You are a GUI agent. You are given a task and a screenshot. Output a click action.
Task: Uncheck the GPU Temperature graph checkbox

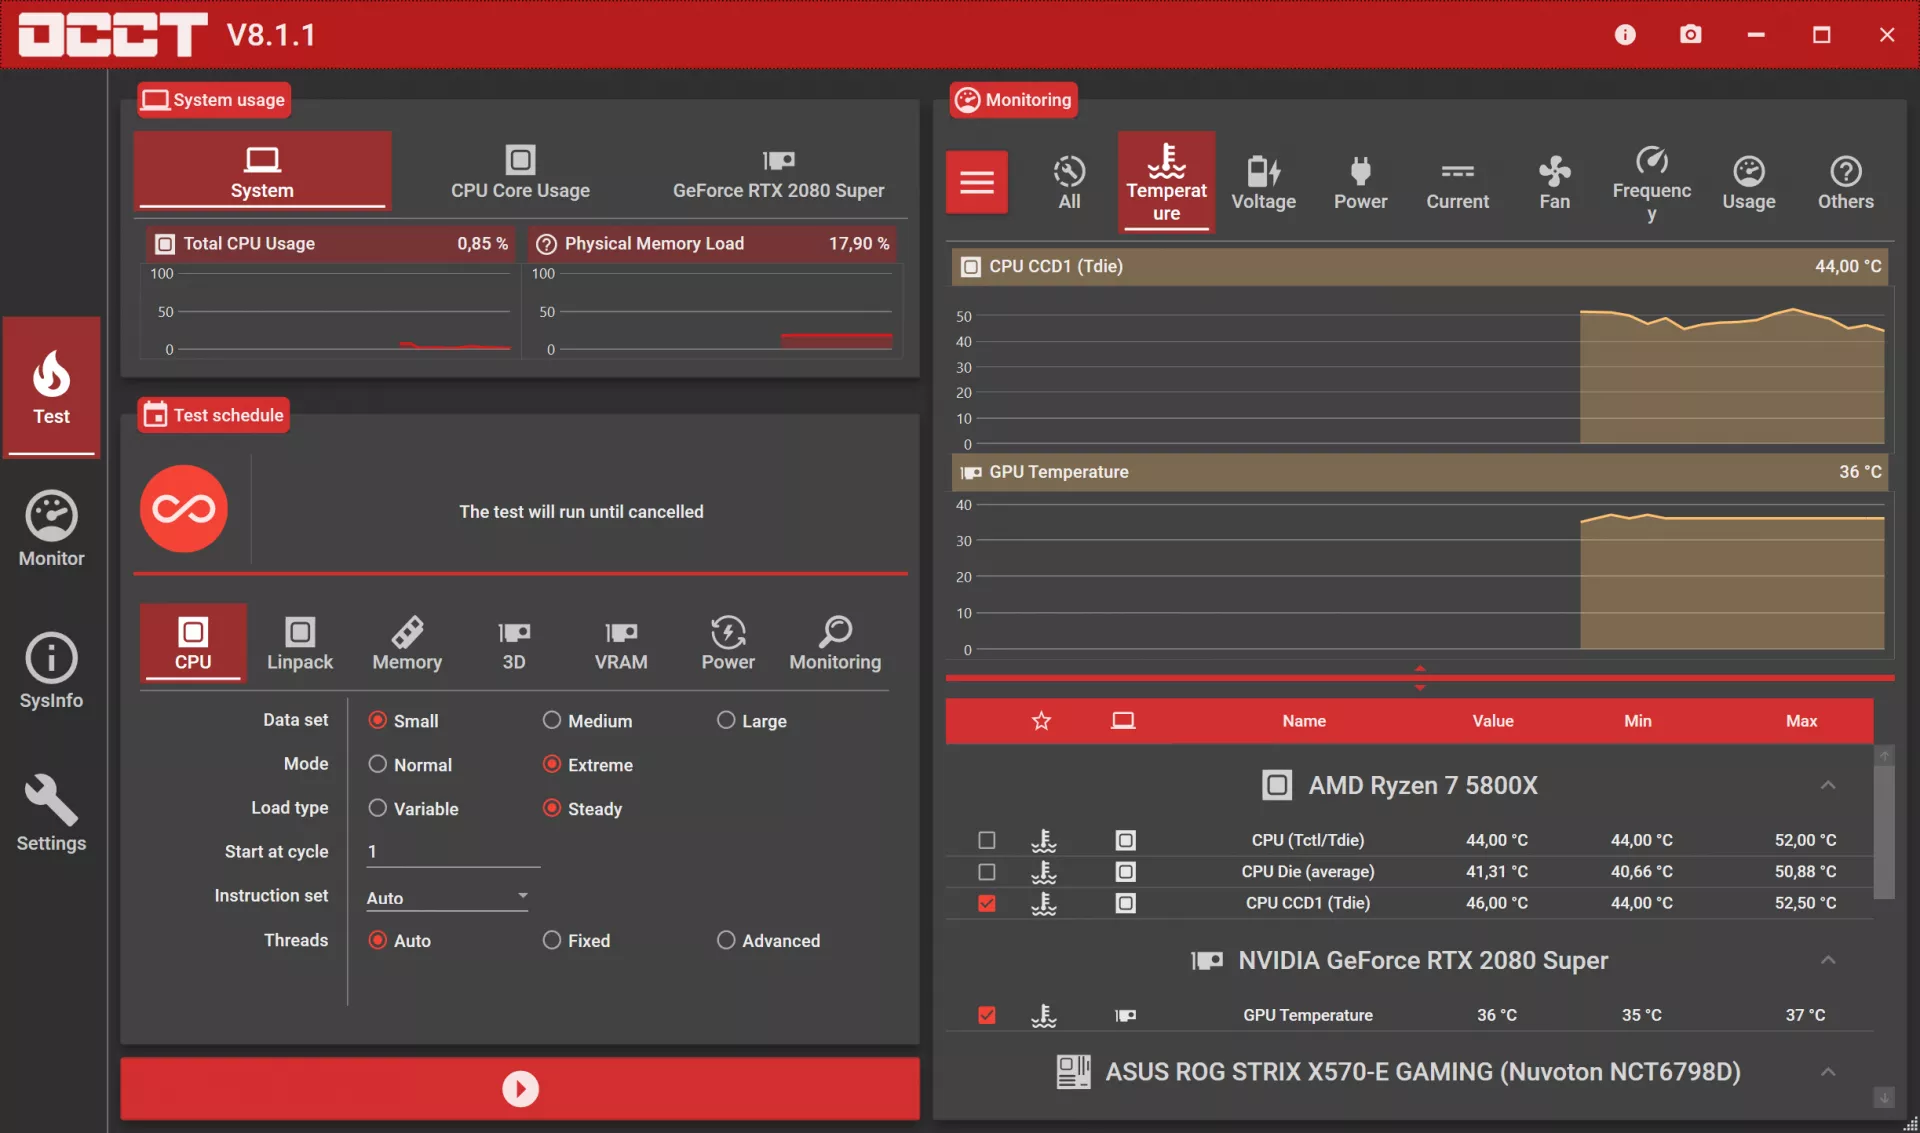(x=986, y=1015)
